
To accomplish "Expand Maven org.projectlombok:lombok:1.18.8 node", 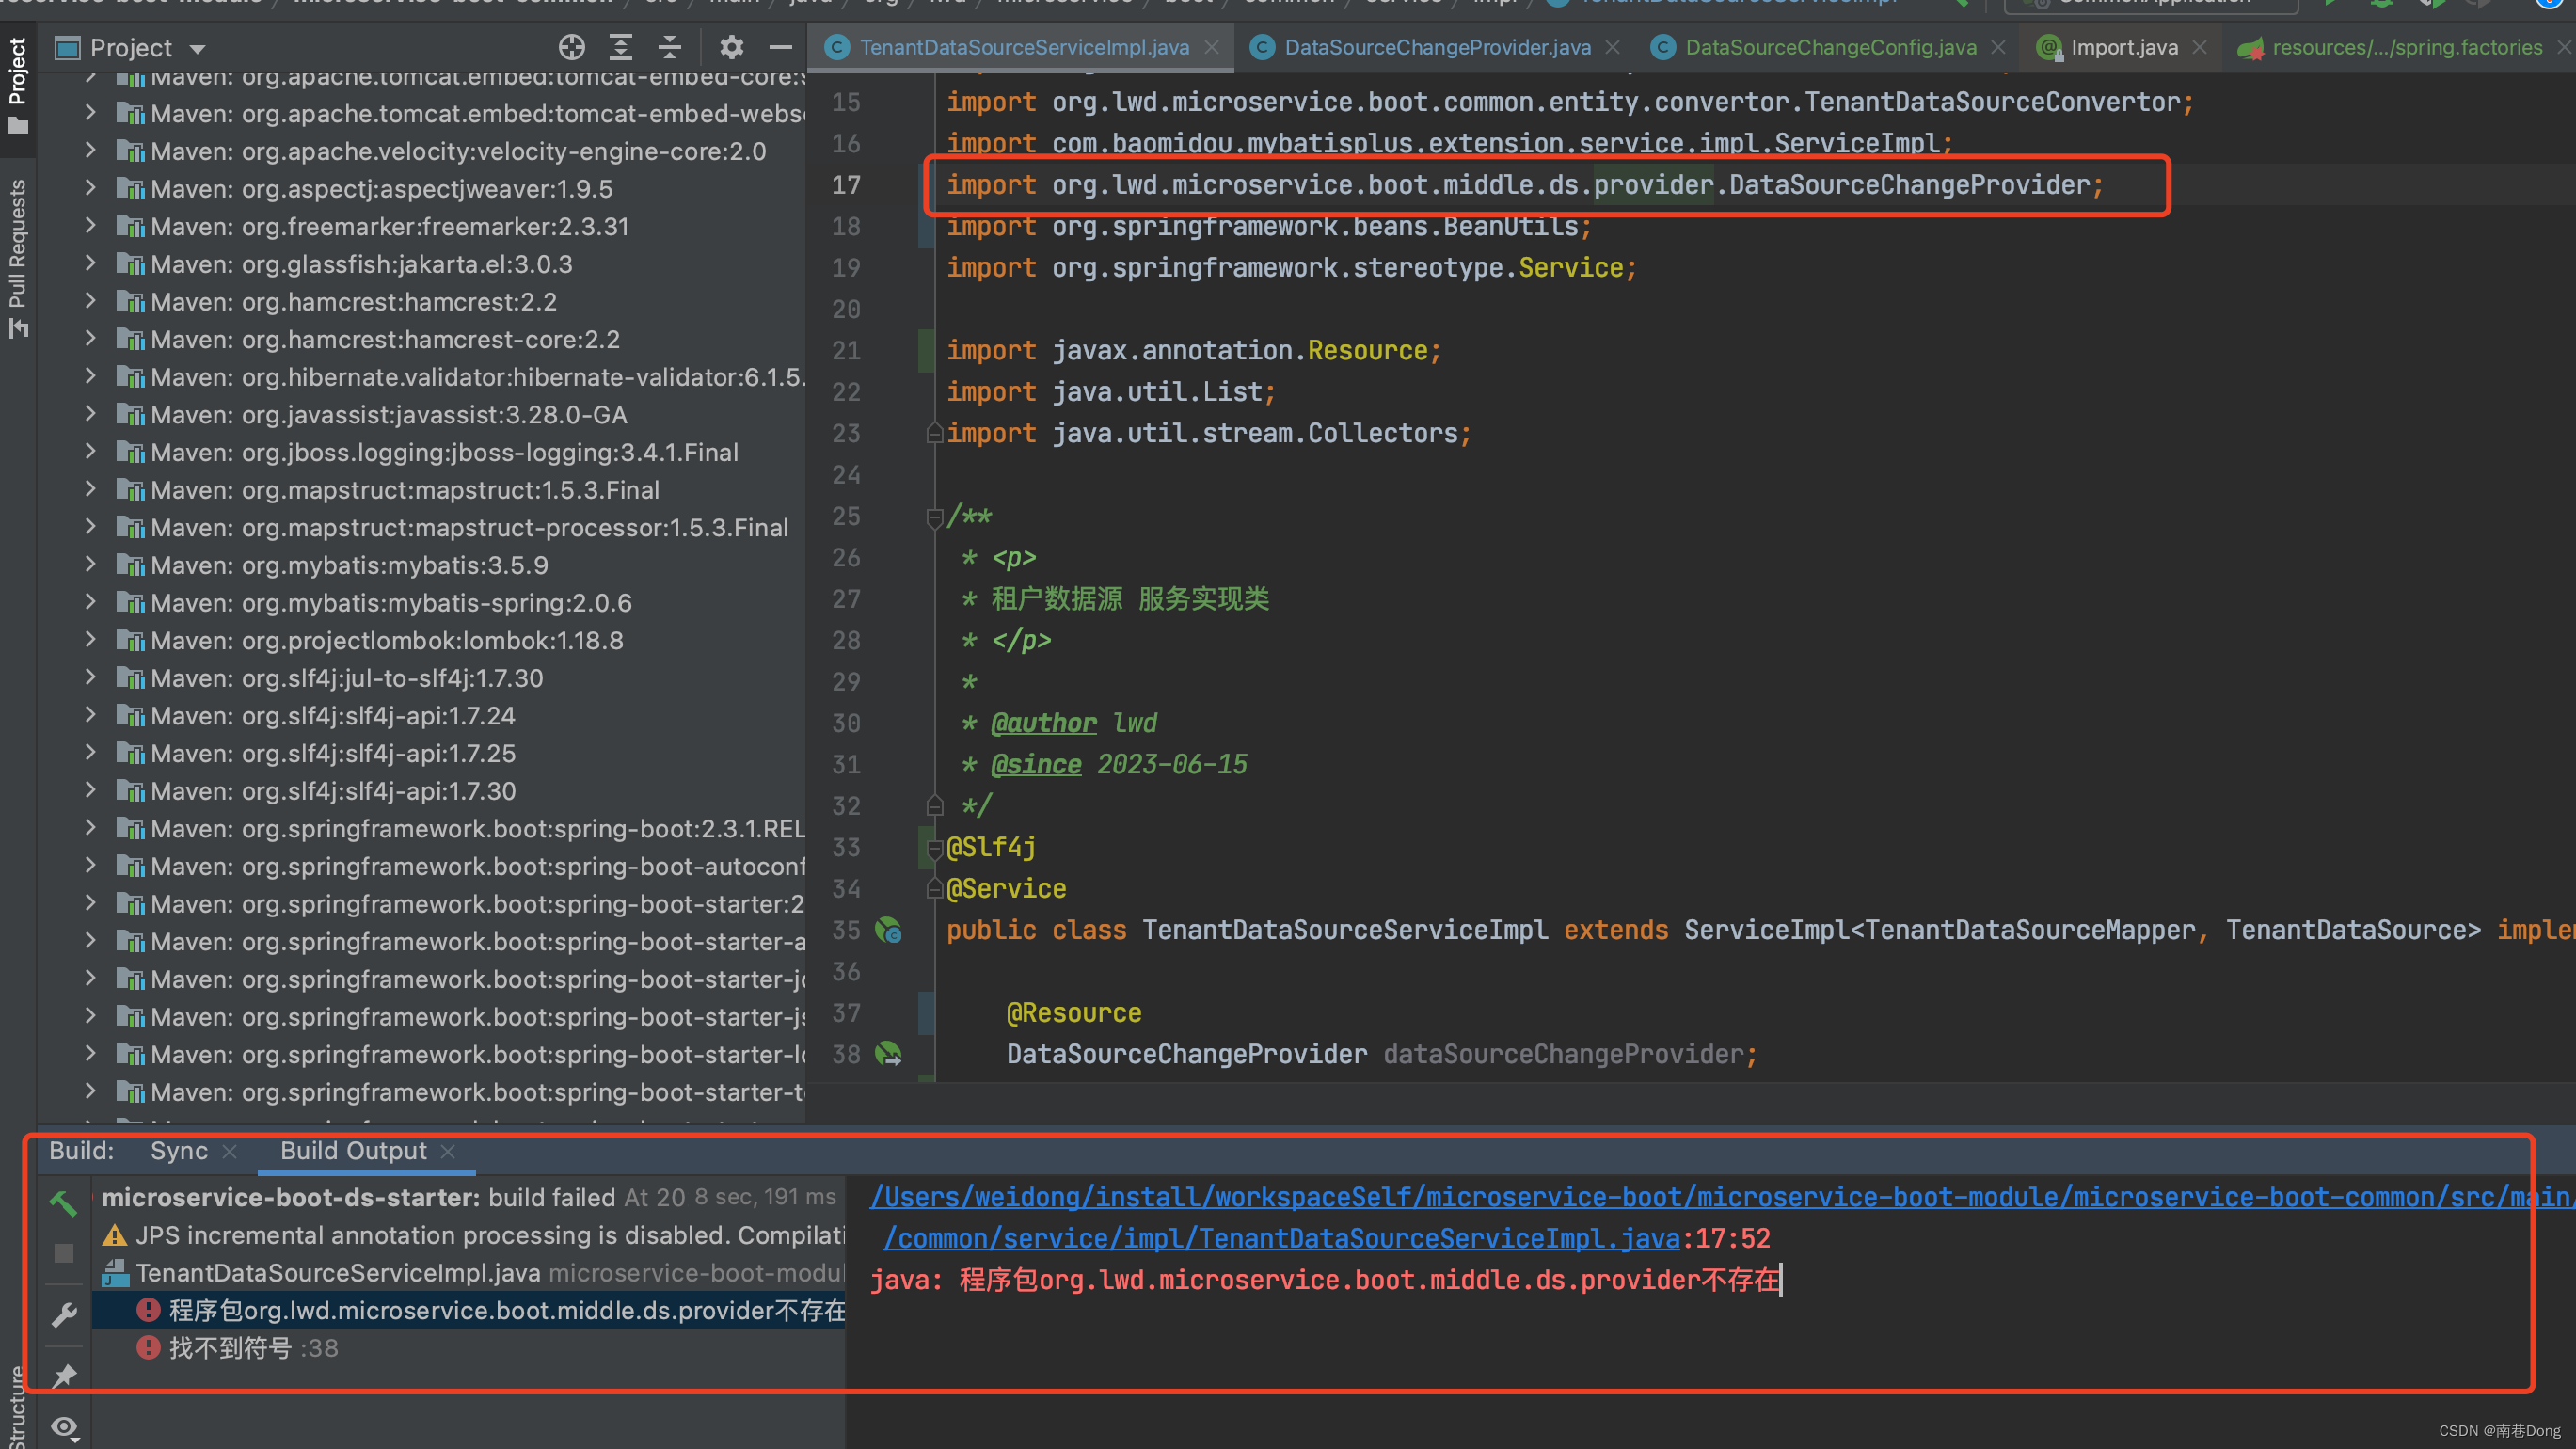I will [90, 640].
